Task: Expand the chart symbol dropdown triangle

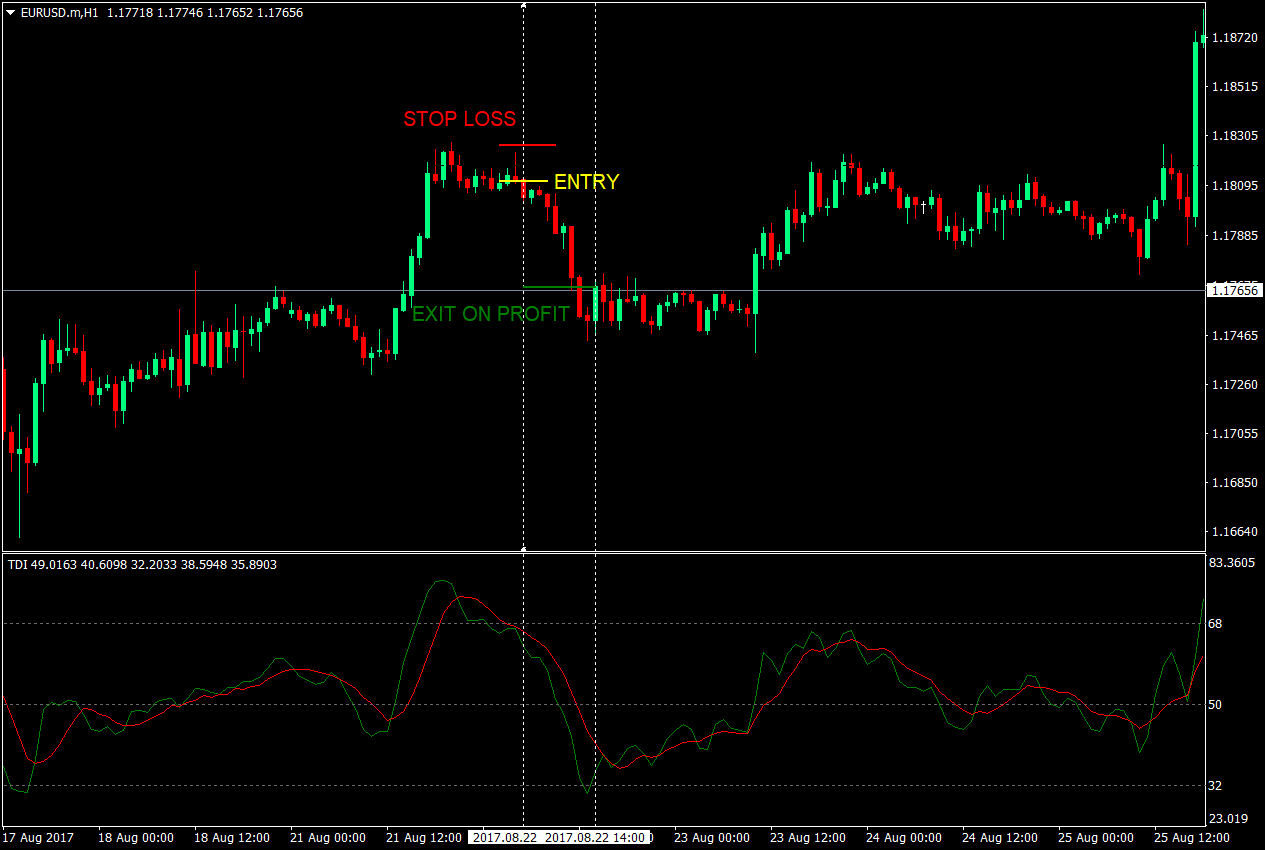Action: pos(8,12)
